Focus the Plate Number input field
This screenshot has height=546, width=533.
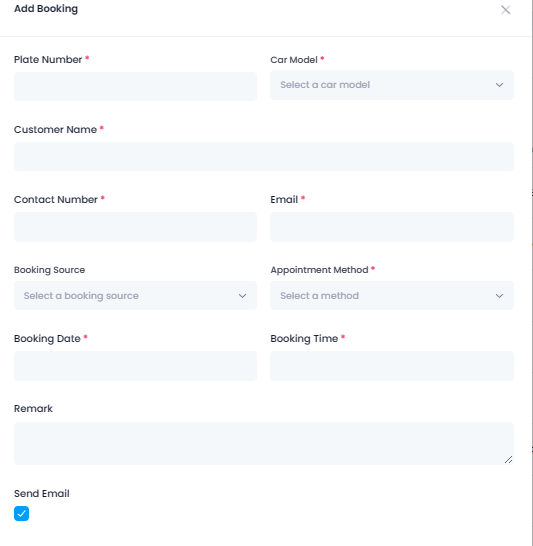[x=135, y=86]
